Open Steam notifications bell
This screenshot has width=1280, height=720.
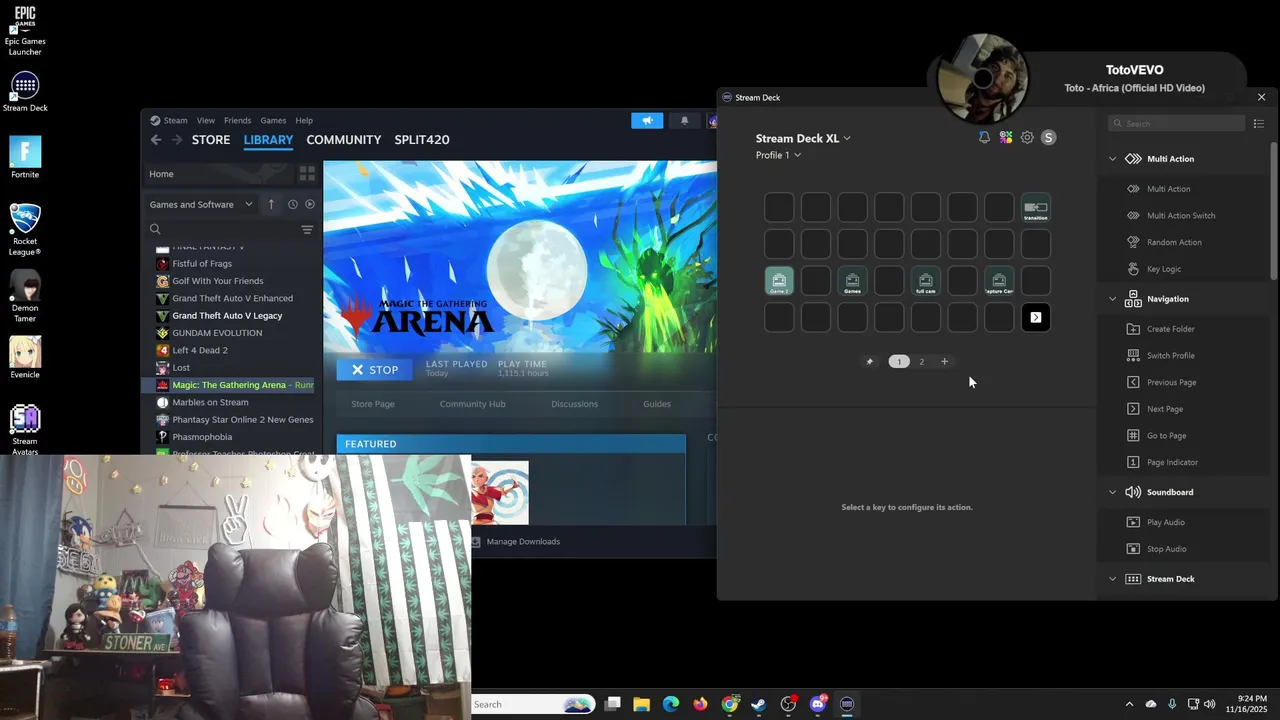(x=684, y=121)
